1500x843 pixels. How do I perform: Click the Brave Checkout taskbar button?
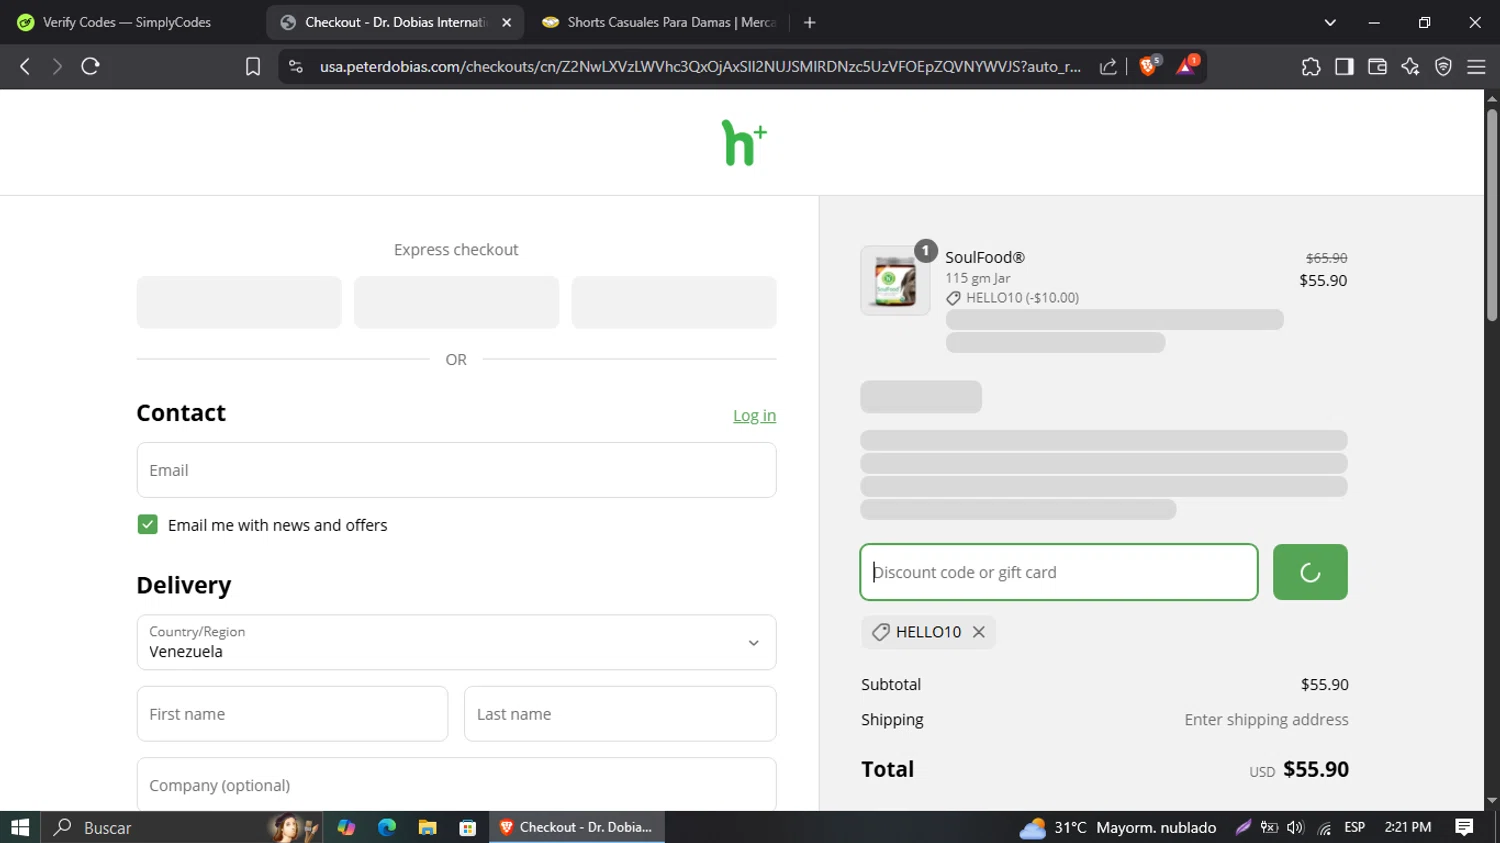[577, 827]
